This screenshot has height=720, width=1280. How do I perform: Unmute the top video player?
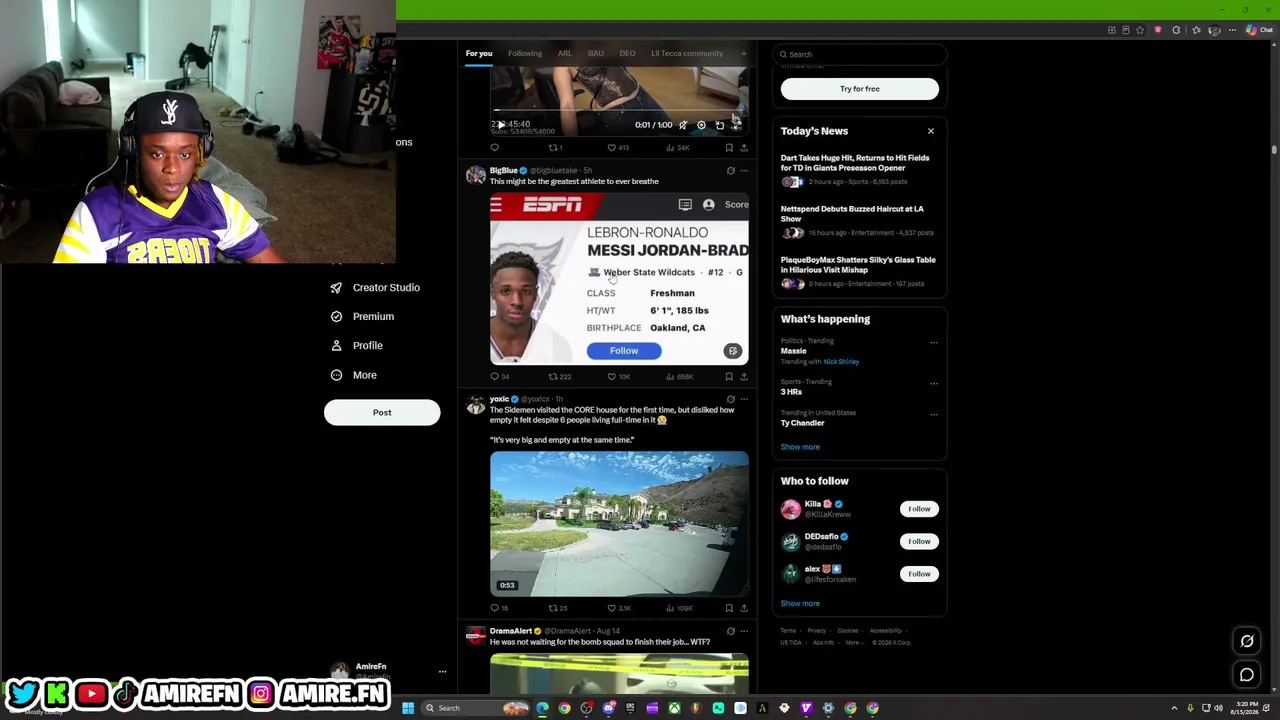coord(683,125)
